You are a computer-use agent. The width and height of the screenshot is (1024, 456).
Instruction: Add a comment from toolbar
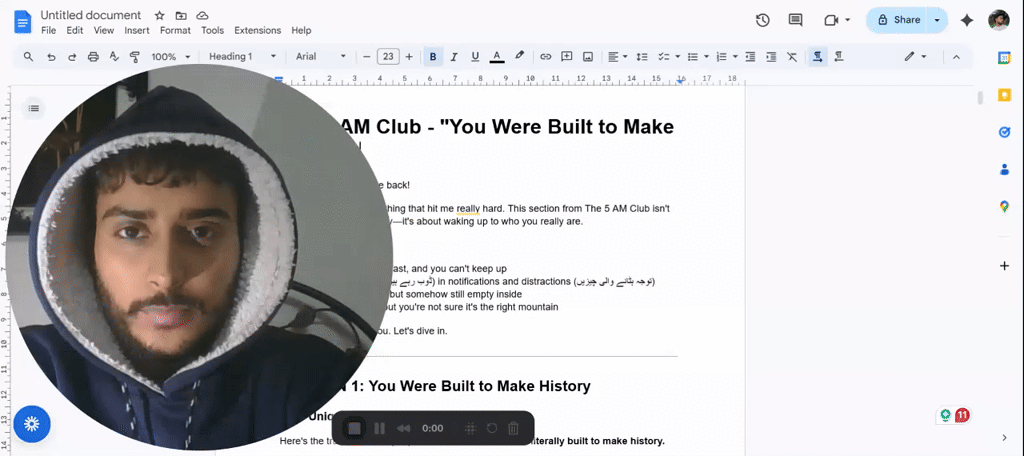(567, 57)
